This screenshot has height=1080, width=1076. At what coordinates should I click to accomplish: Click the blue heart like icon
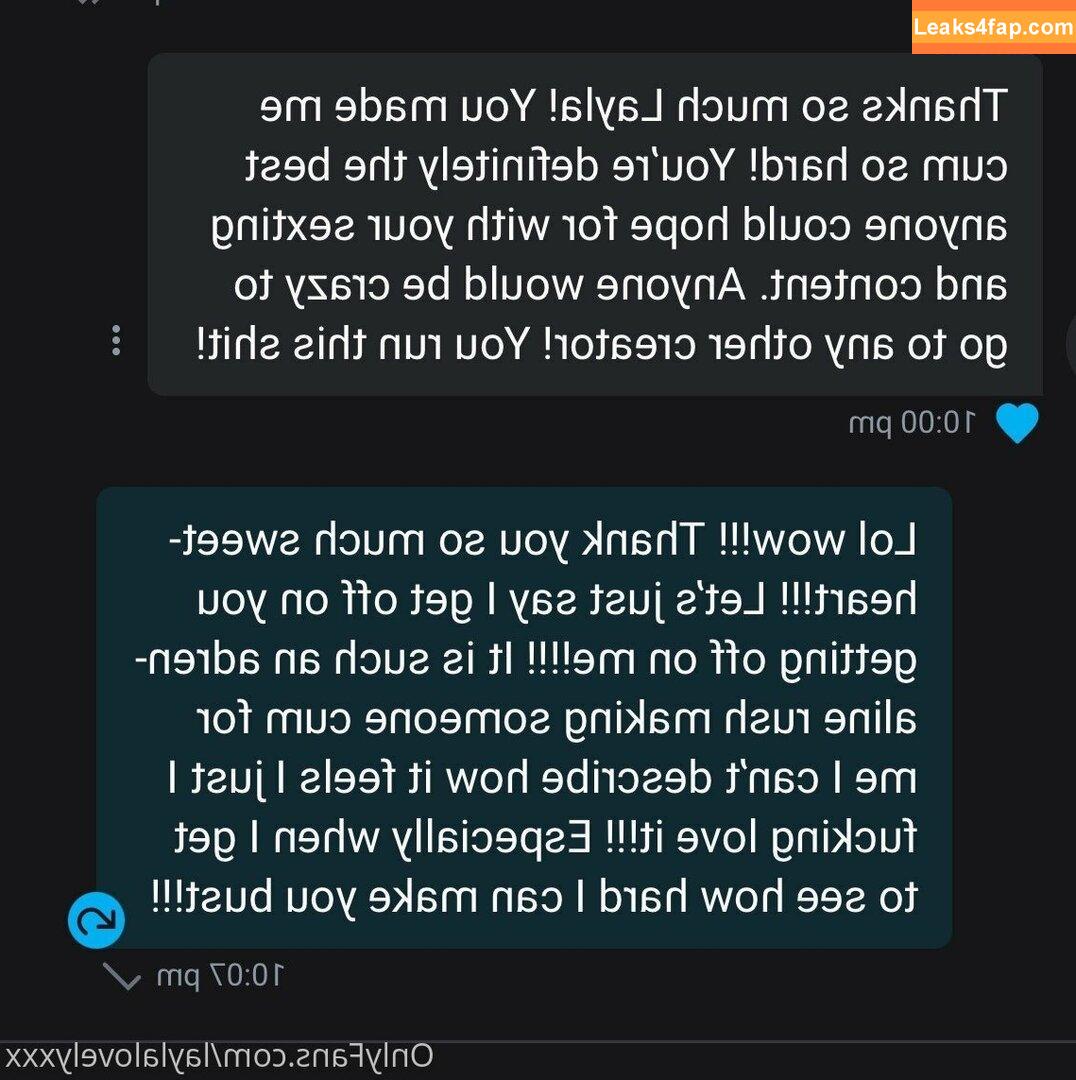click(1017, 422)
